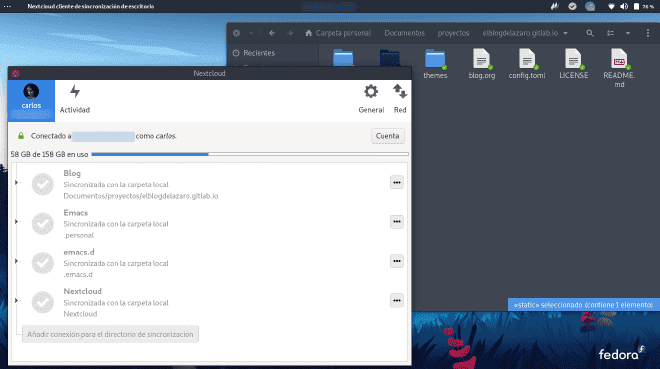Click the Cuenta button

(387, 136)
